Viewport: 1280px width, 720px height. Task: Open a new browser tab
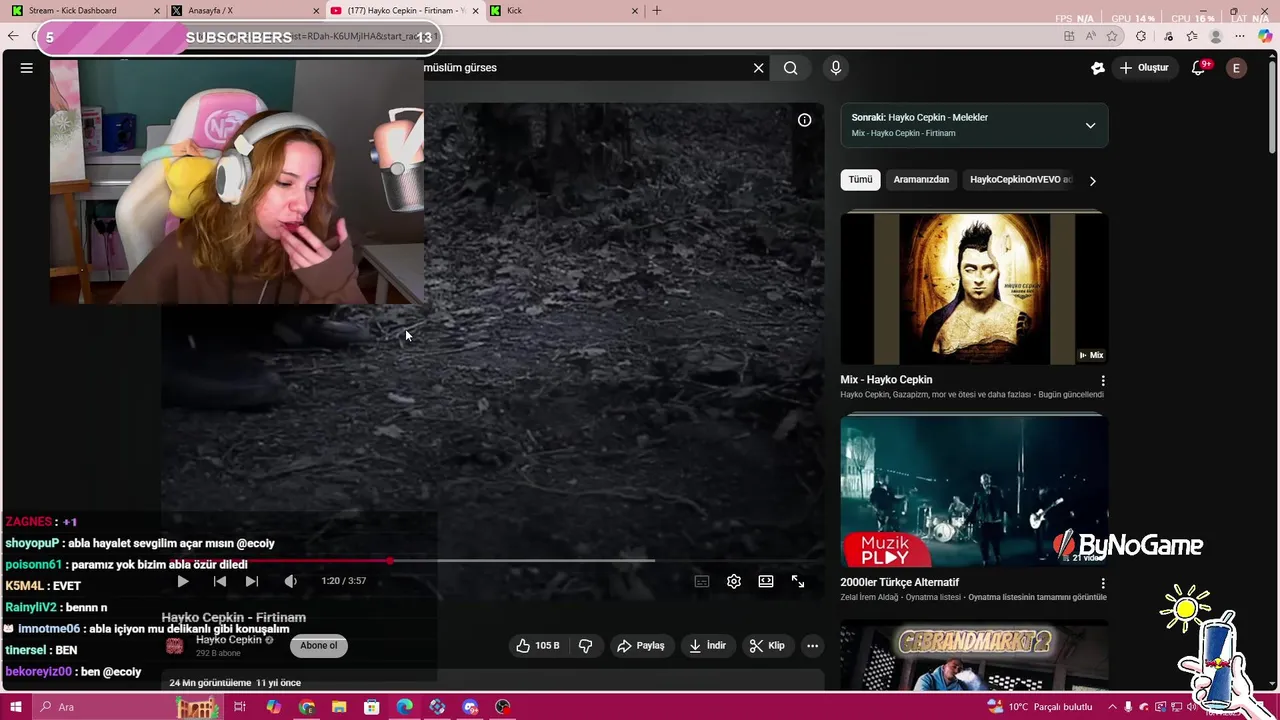657,10
